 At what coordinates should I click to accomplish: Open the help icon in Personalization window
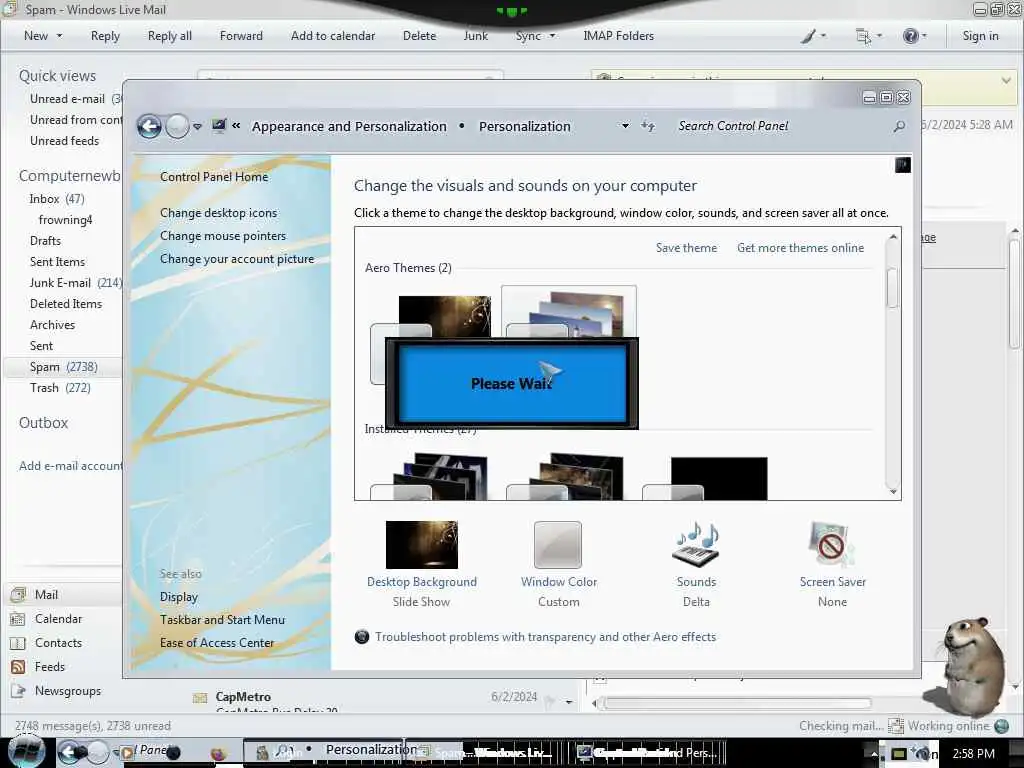pos(903,165)
